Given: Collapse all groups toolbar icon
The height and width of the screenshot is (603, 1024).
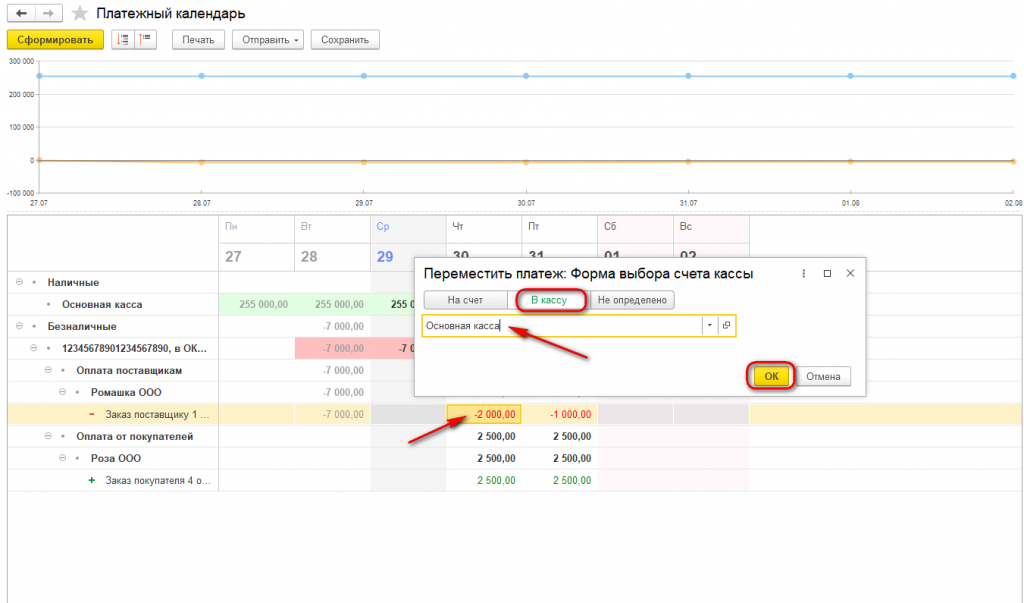Looking at the screenshot, I should click(146, 40).
